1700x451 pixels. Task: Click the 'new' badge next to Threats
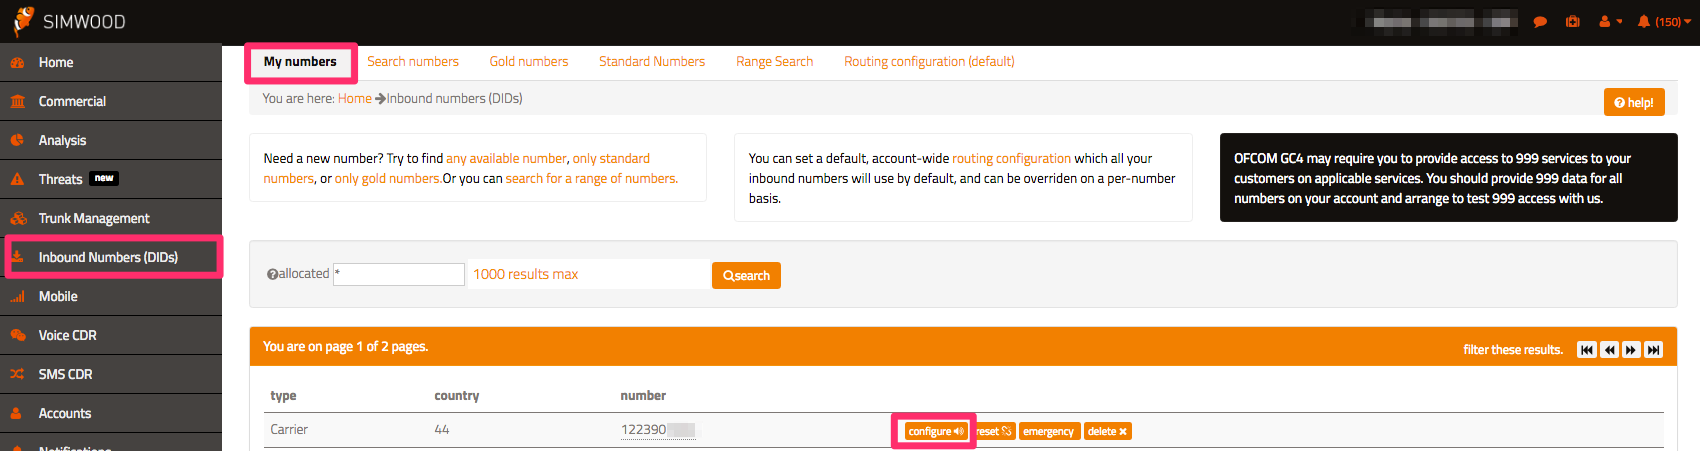(104, 178)
